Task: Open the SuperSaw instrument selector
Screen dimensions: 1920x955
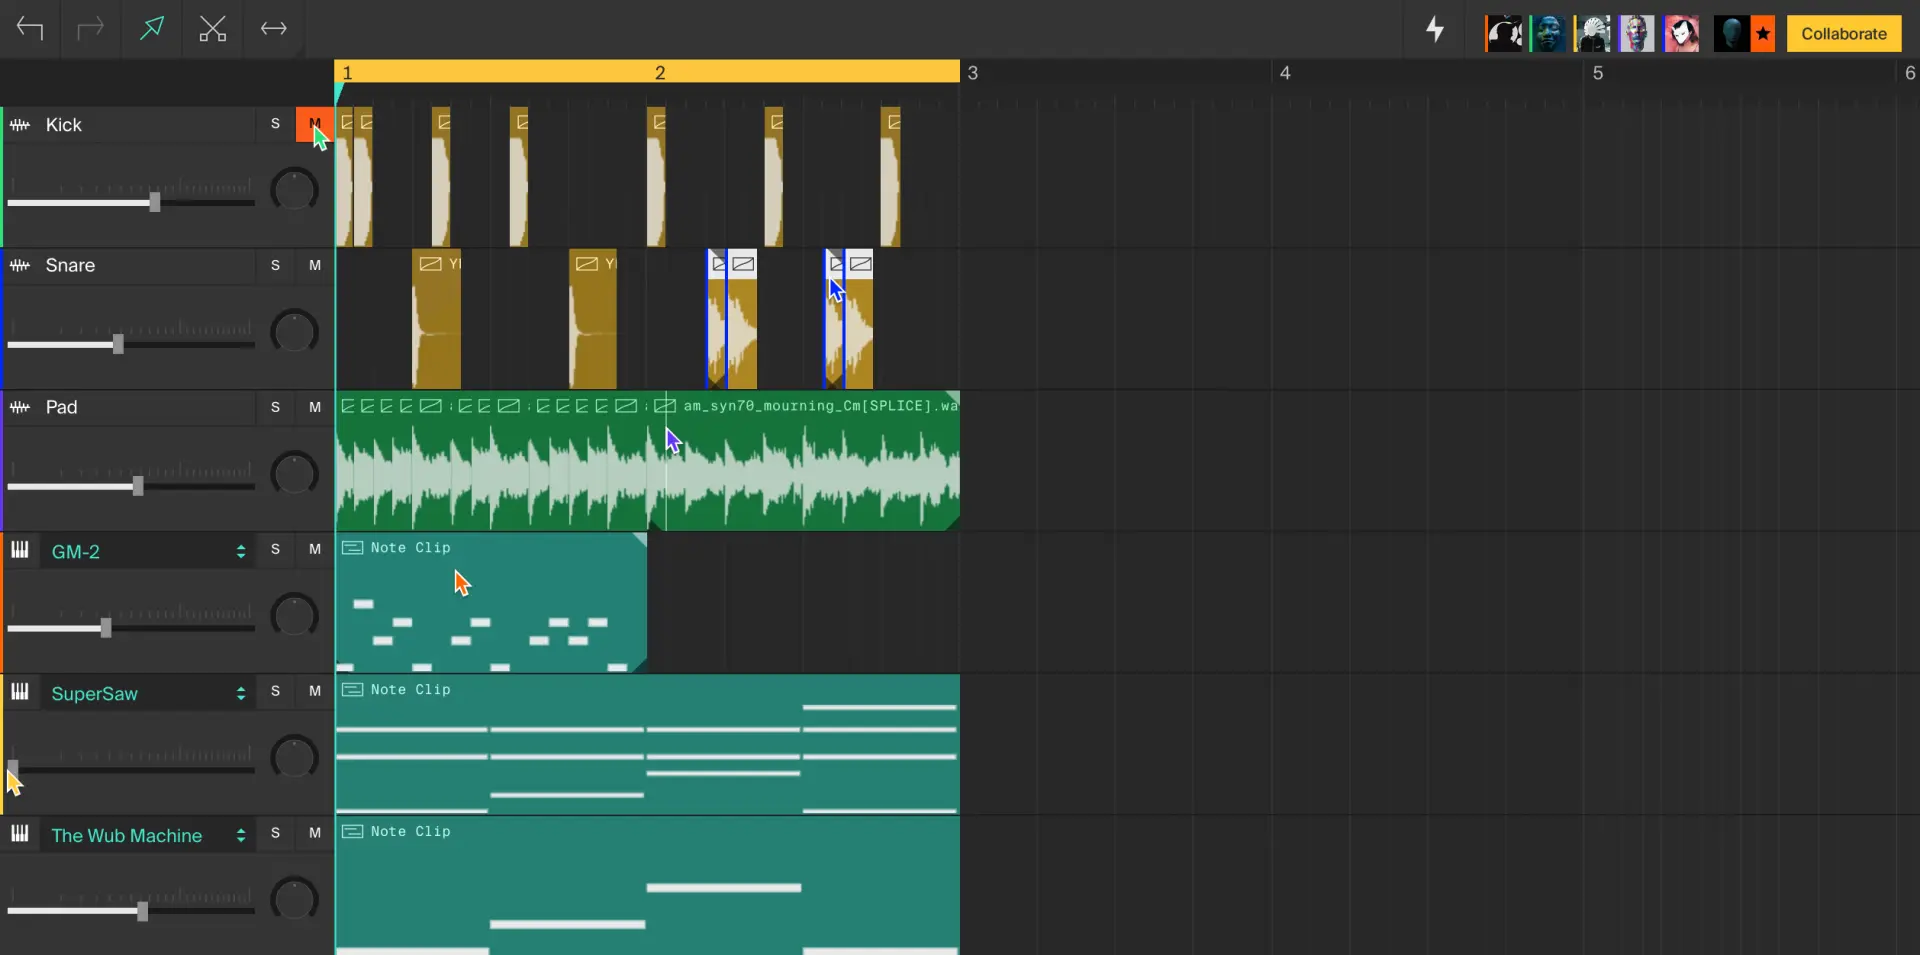Action: click(240, 693)
